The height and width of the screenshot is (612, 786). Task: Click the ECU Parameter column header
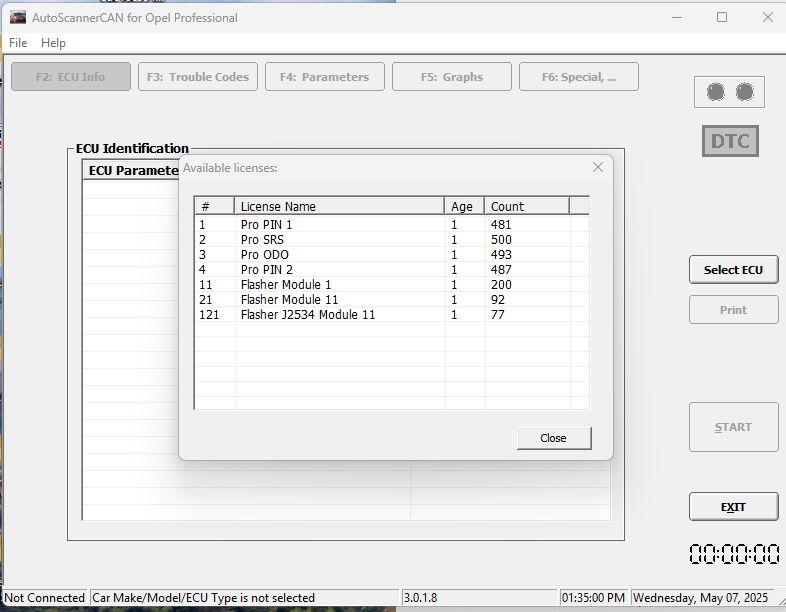[131, 170]
